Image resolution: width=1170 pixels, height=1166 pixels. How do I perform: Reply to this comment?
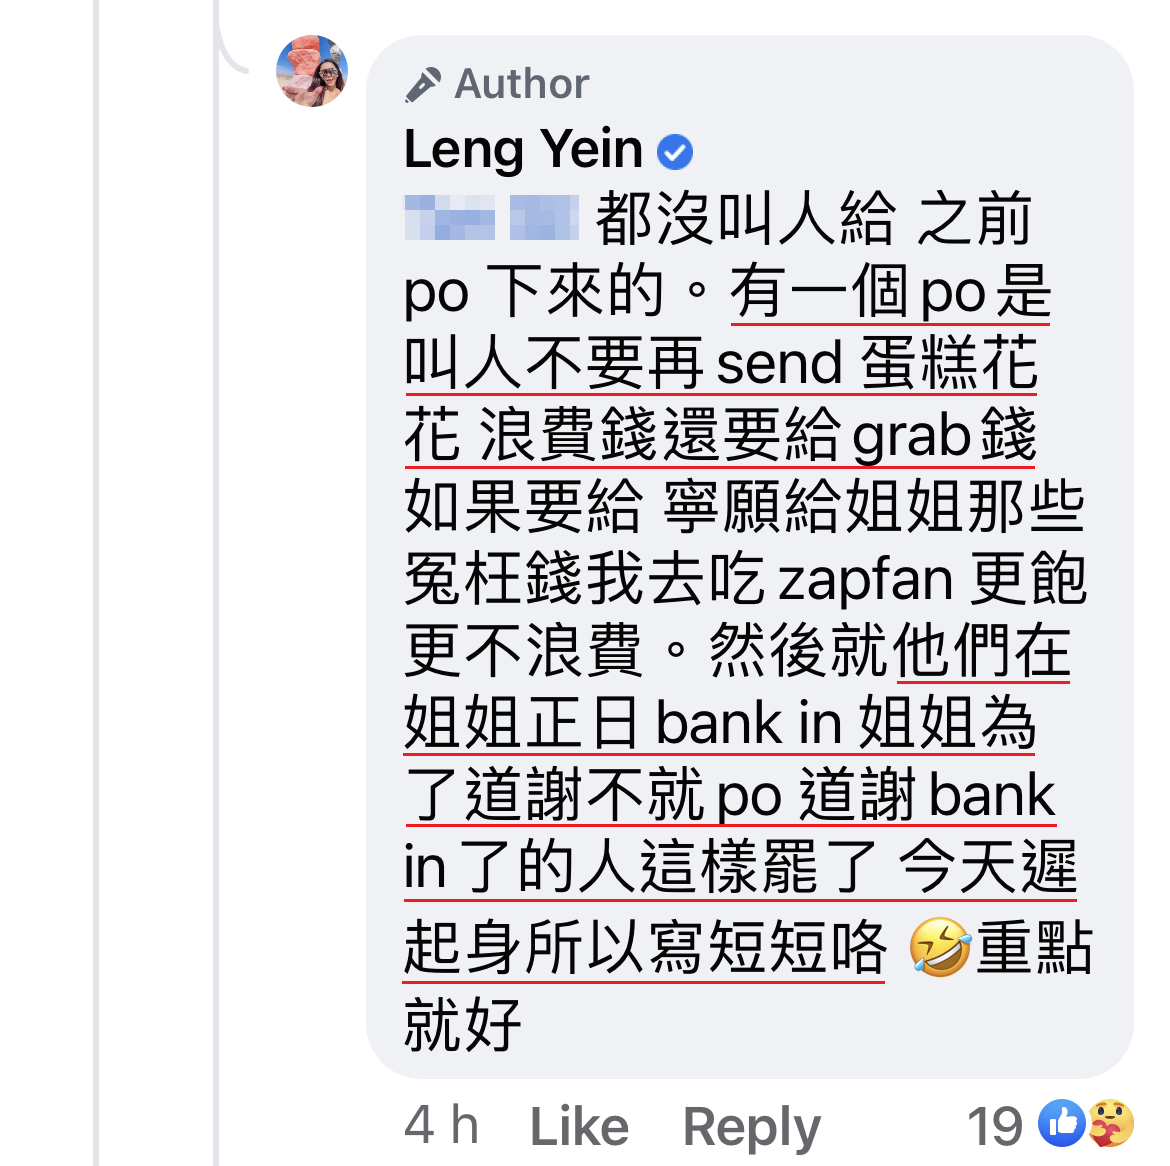[x=751, y=1126]
